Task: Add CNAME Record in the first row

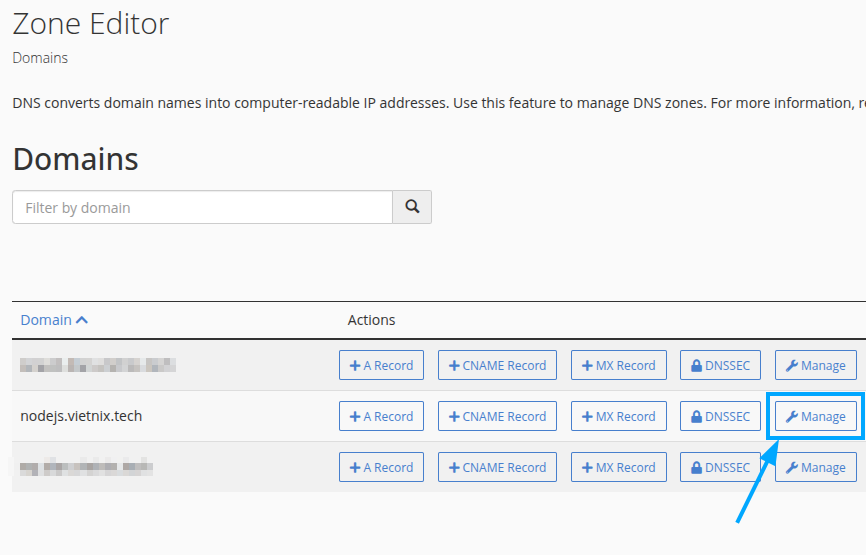Action: [x=497, y=365]
